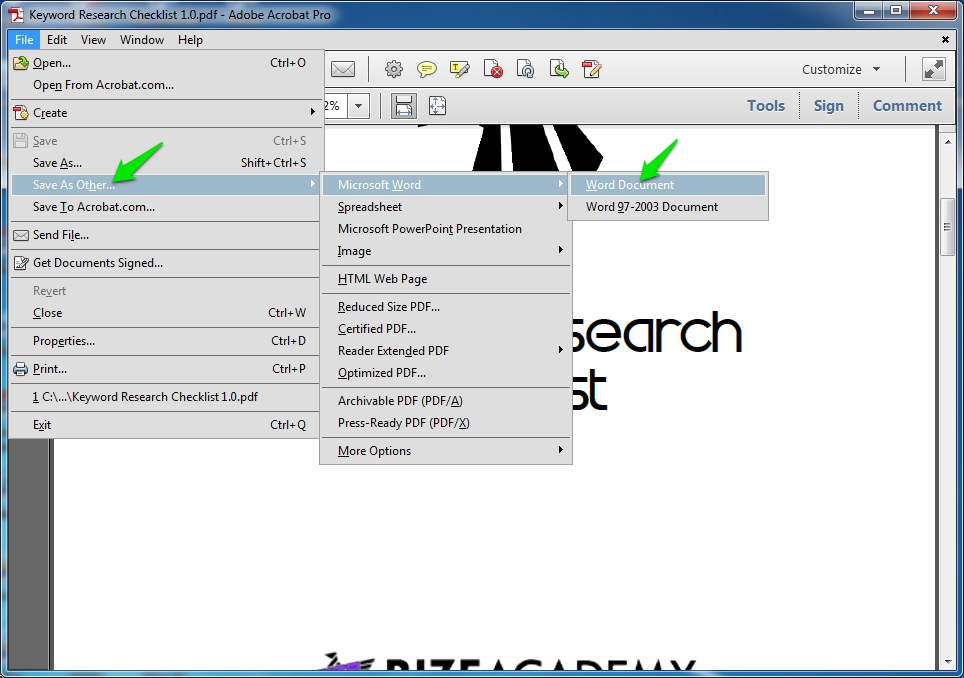
Task: Select Word Document from the submenu
Action: pyautogui.click(x=628, y=184)
